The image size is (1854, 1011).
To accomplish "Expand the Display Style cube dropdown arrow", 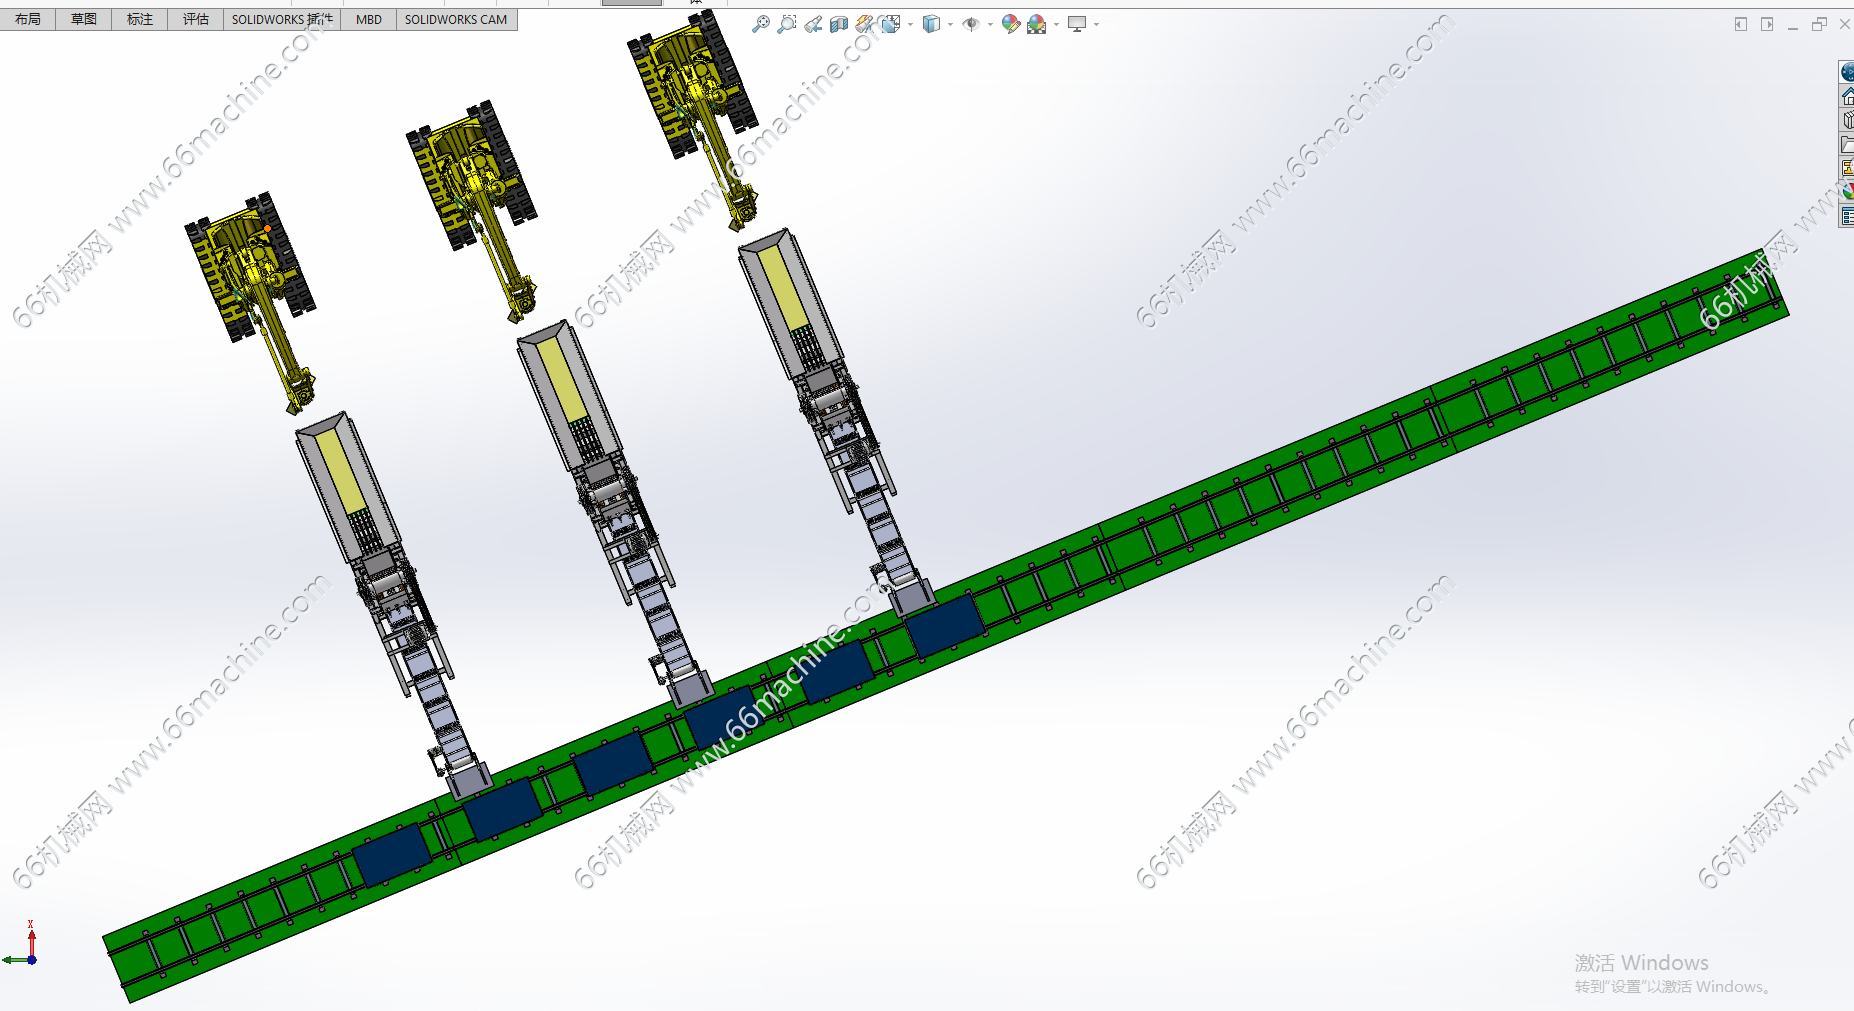I will tap(950, 24).
